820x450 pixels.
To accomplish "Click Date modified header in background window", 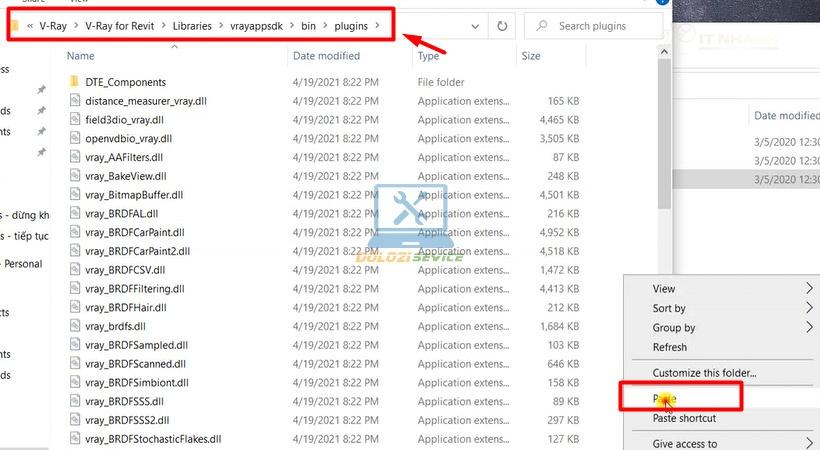I will click(x=786, y=115).
